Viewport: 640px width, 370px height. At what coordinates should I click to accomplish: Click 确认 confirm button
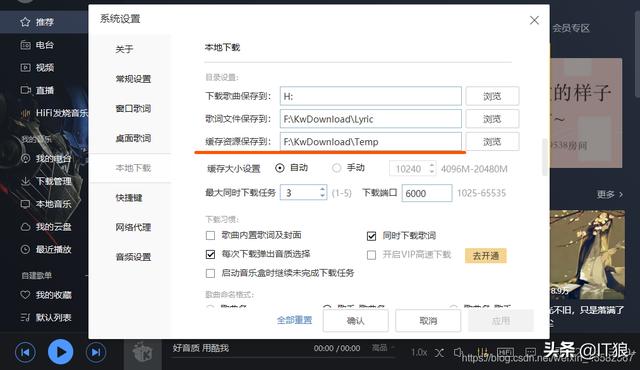coord(356,321)
